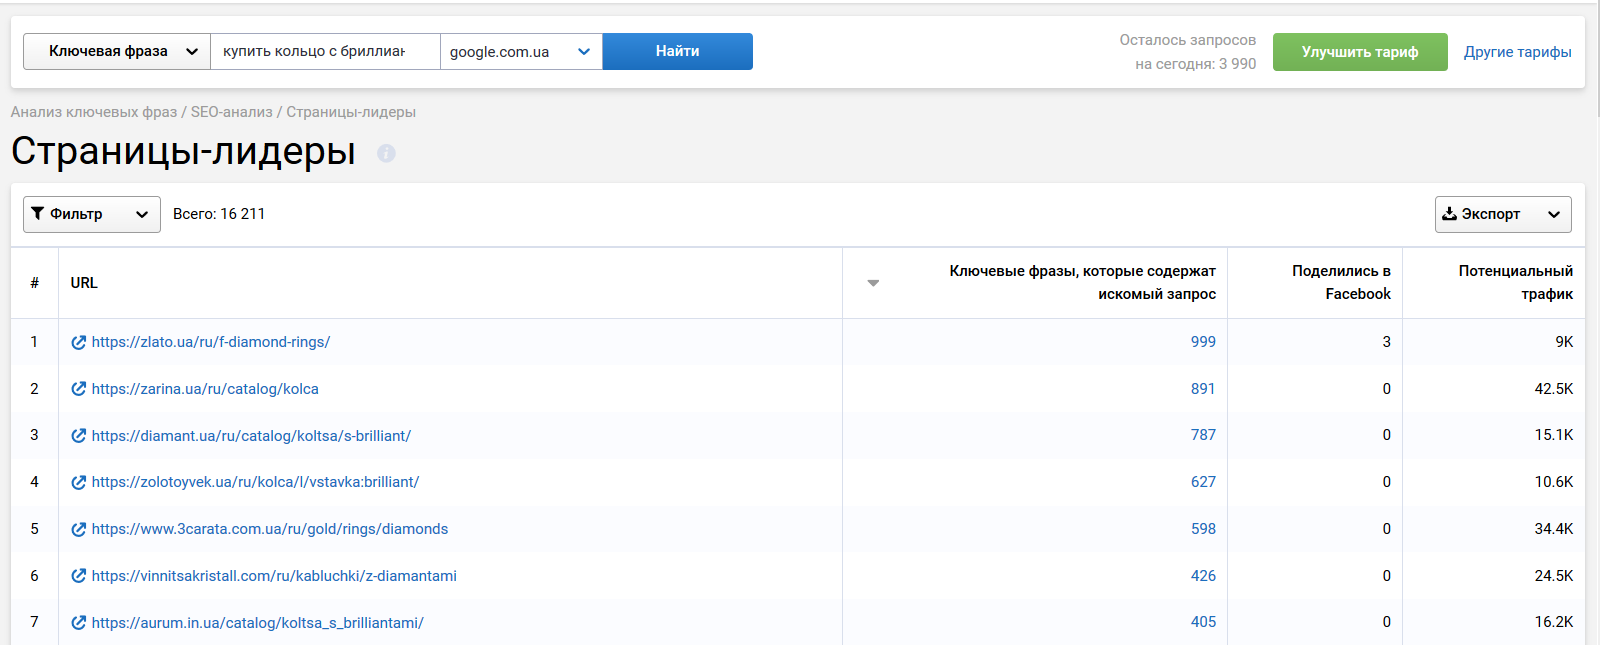
Task: Click sort arrow in keyword phrases column
Action: pyautogui.click(x=873, y=283)
